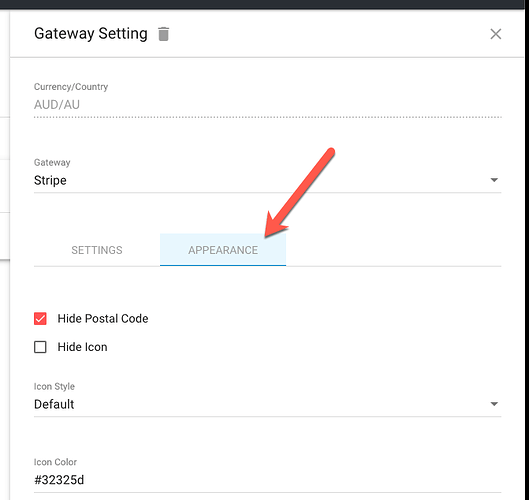Click the Gateway field label
This screenshot has height=500, width=529.
(52, 162)
